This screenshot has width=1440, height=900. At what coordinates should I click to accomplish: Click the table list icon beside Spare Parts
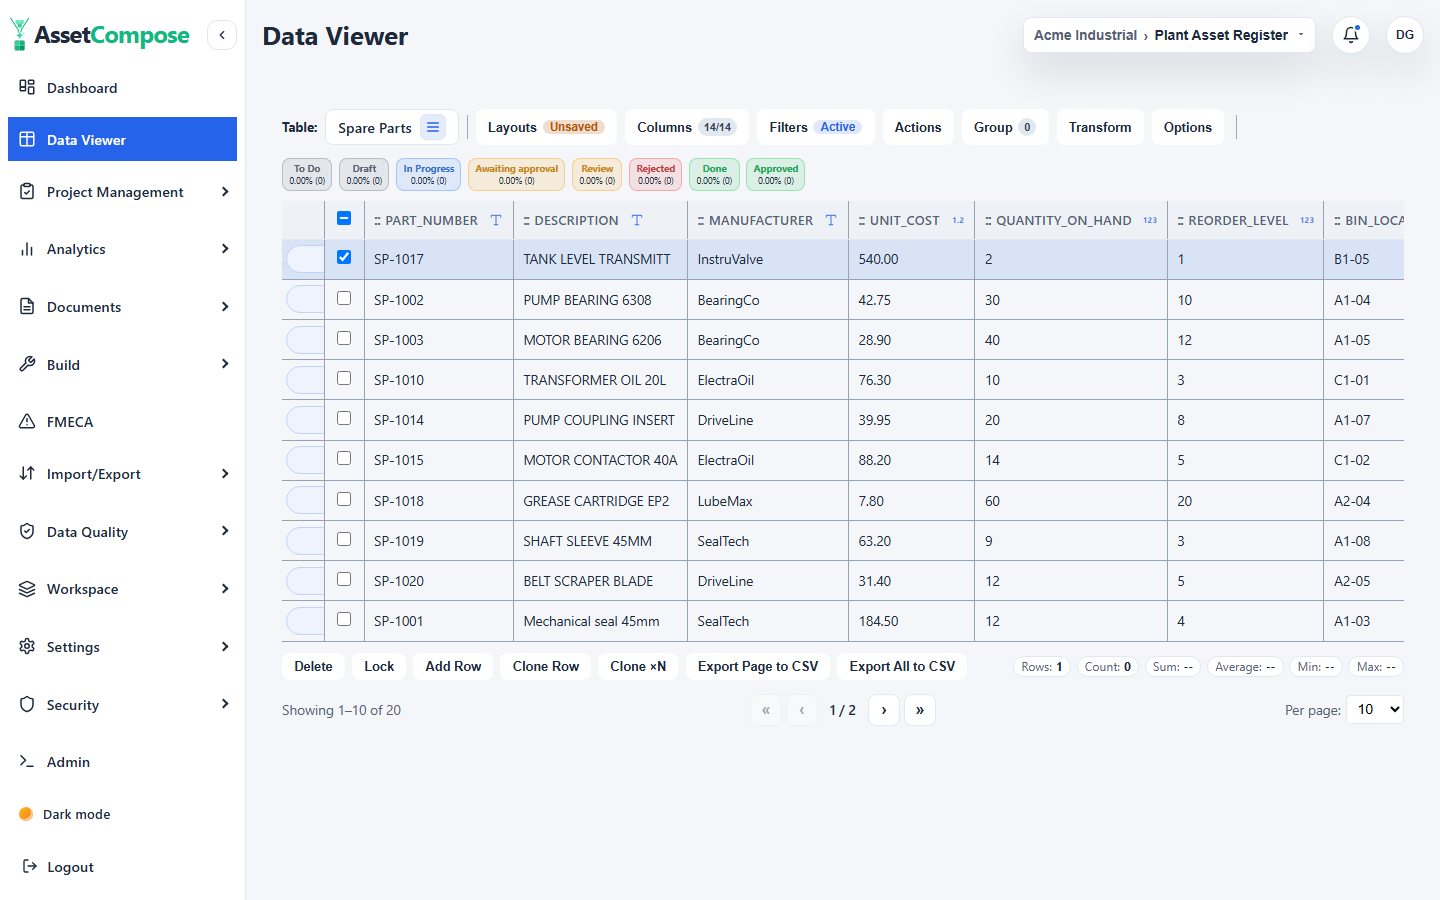tap(433, 127)
